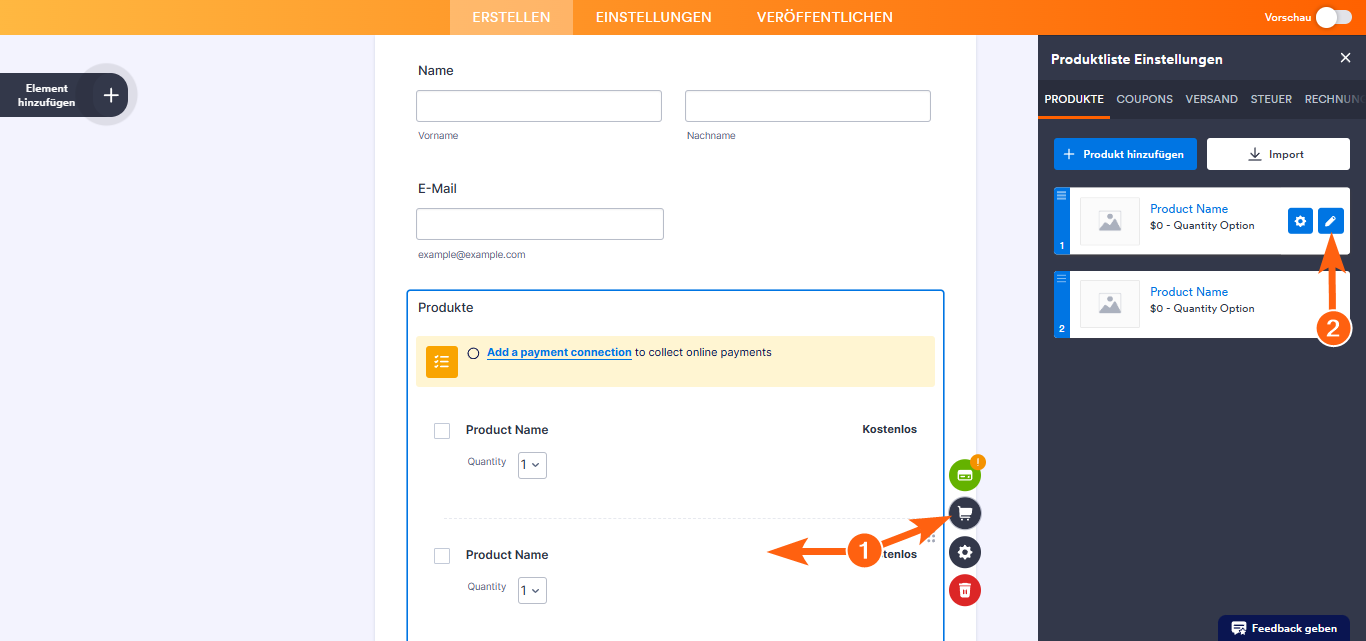
Task: Open first product's settings gear
Action: [1300, 221]
